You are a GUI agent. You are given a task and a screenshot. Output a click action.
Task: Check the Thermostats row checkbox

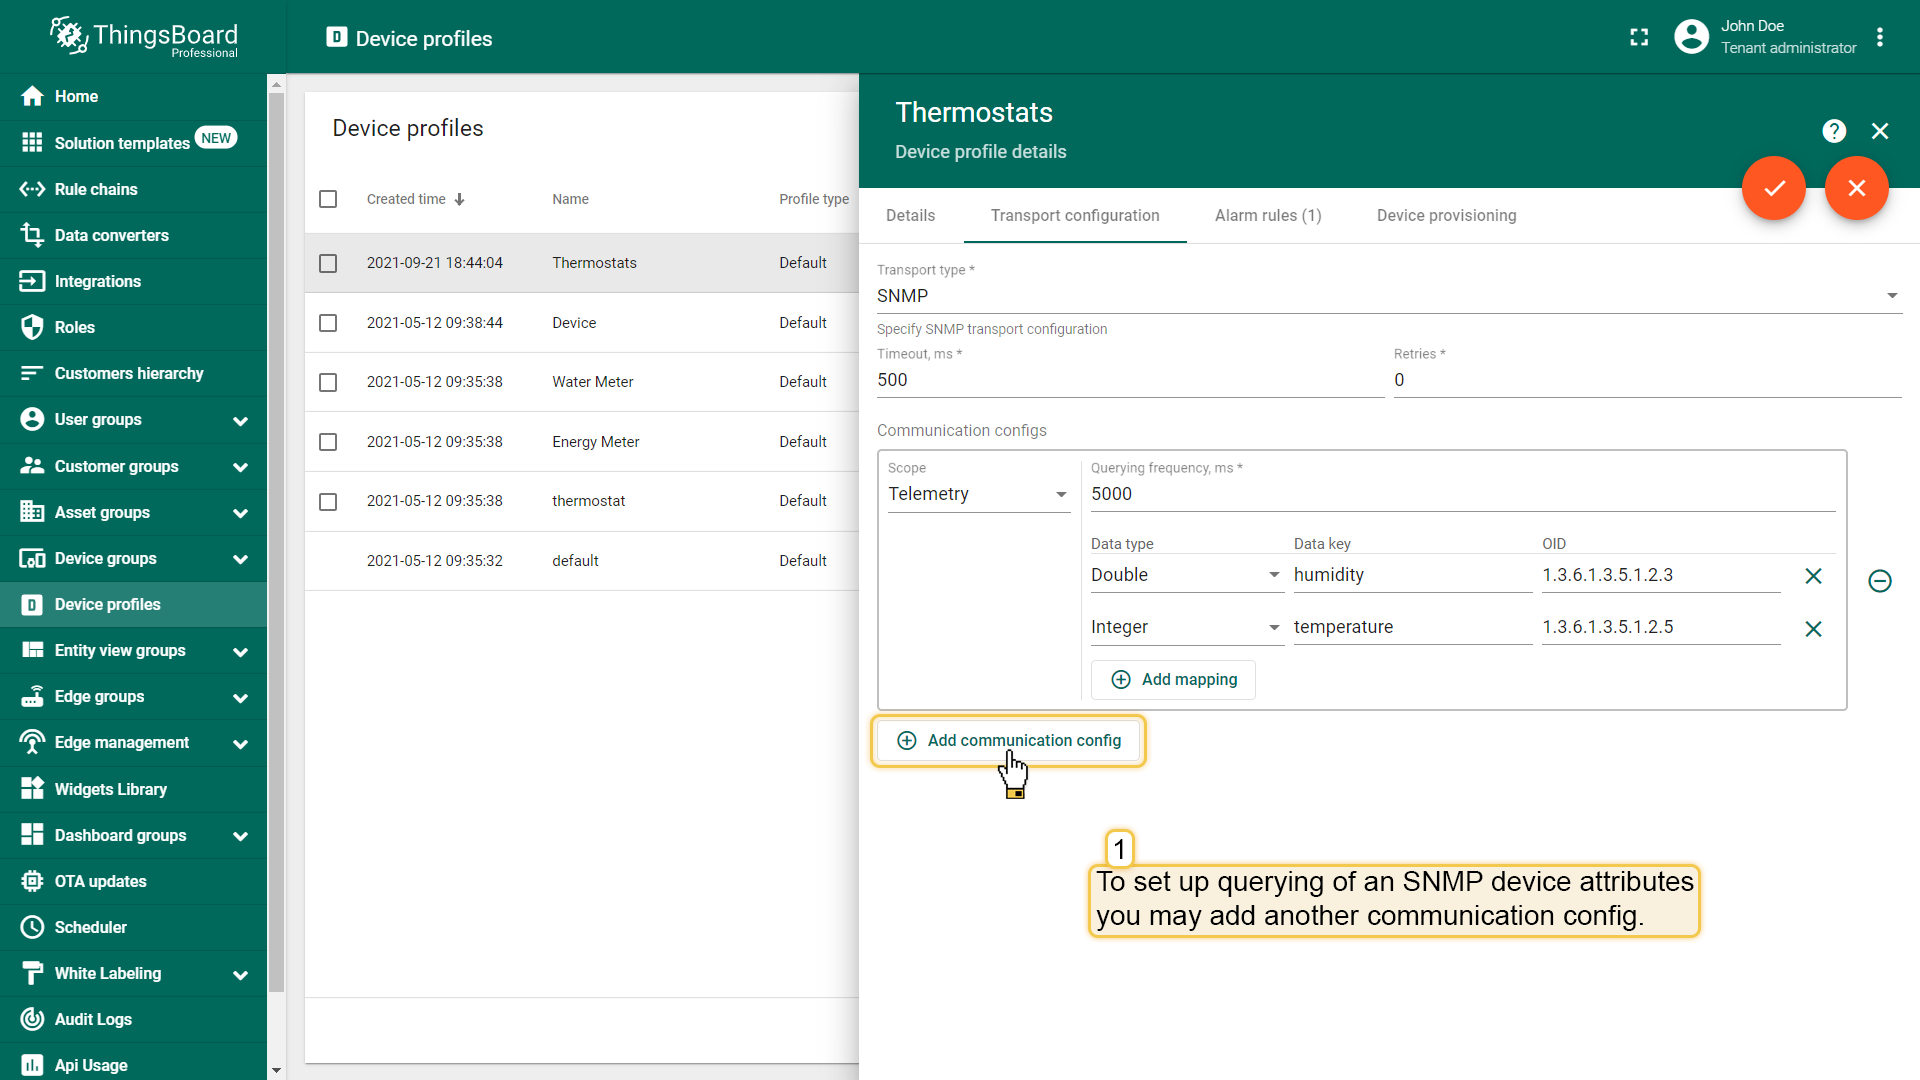(328, 263)
